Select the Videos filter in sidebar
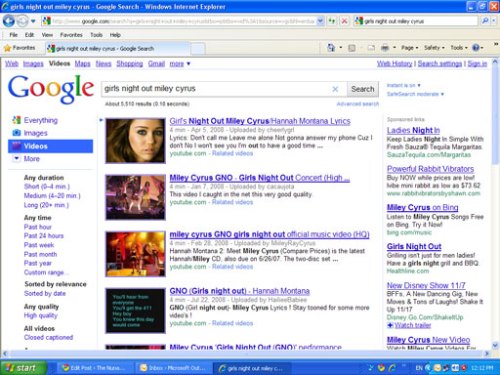This screenshot has height=375, width=500. 50,146
